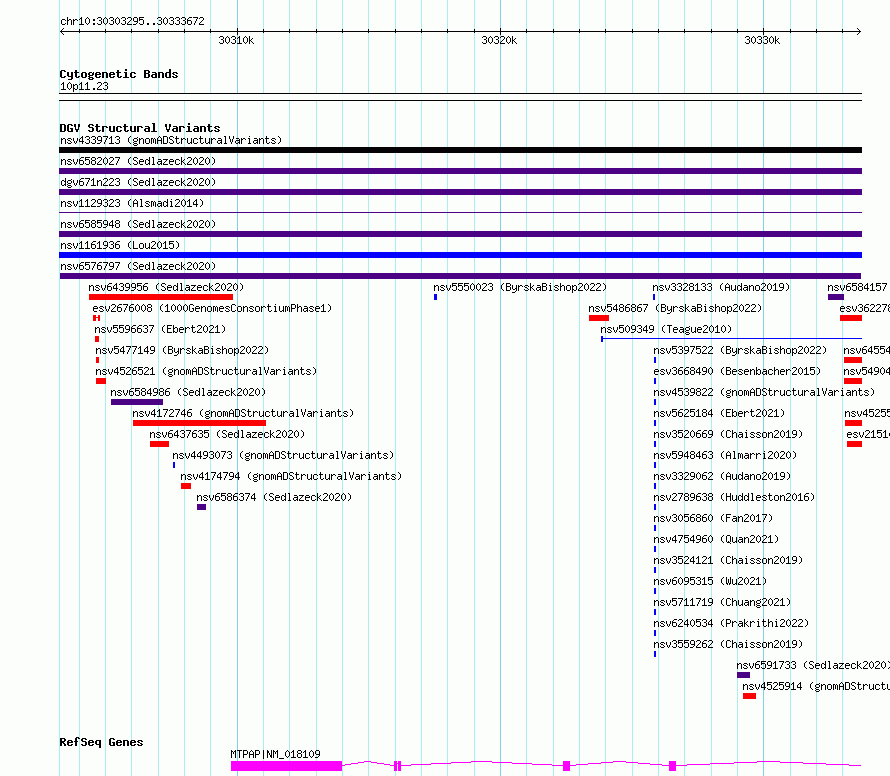Click nsv3524121 (Chaisson2019) label

point(728,560)
